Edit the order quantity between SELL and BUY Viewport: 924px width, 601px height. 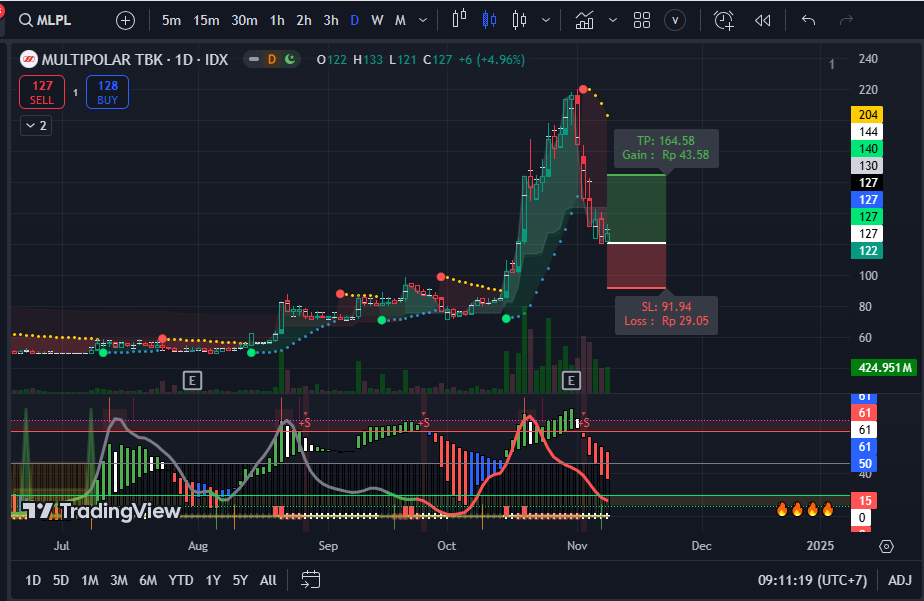[75, 93]
